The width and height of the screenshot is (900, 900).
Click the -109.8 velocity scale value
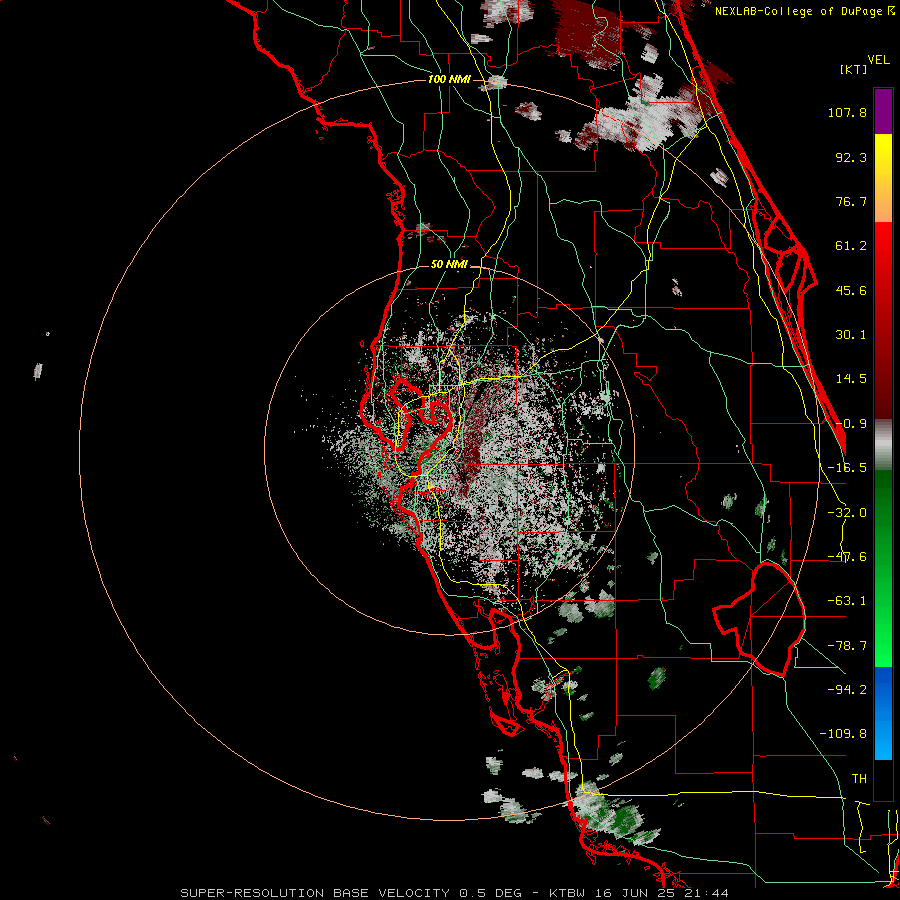pyautogui.click(x=843, y=734)
